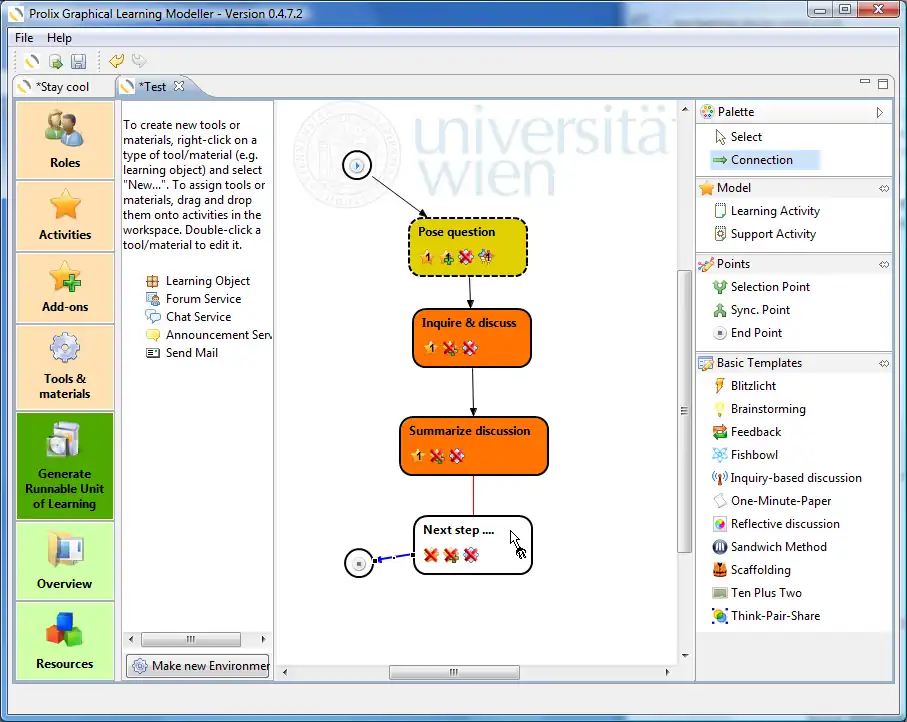Activate the Select tool in palette

tap(745, 137)
